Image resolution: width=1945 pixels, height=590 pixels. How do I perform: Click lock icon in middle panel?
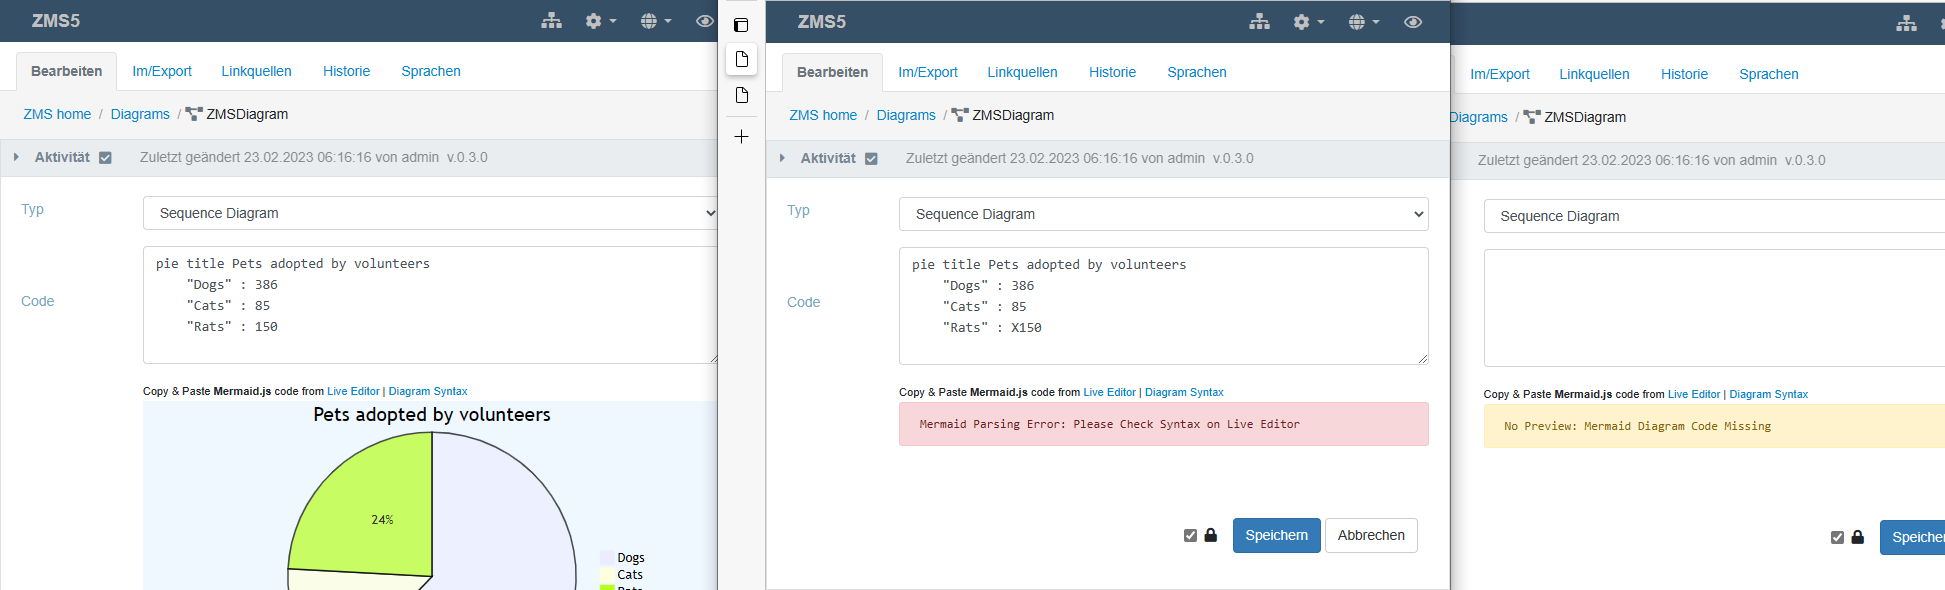click(x=1210, y=535)
